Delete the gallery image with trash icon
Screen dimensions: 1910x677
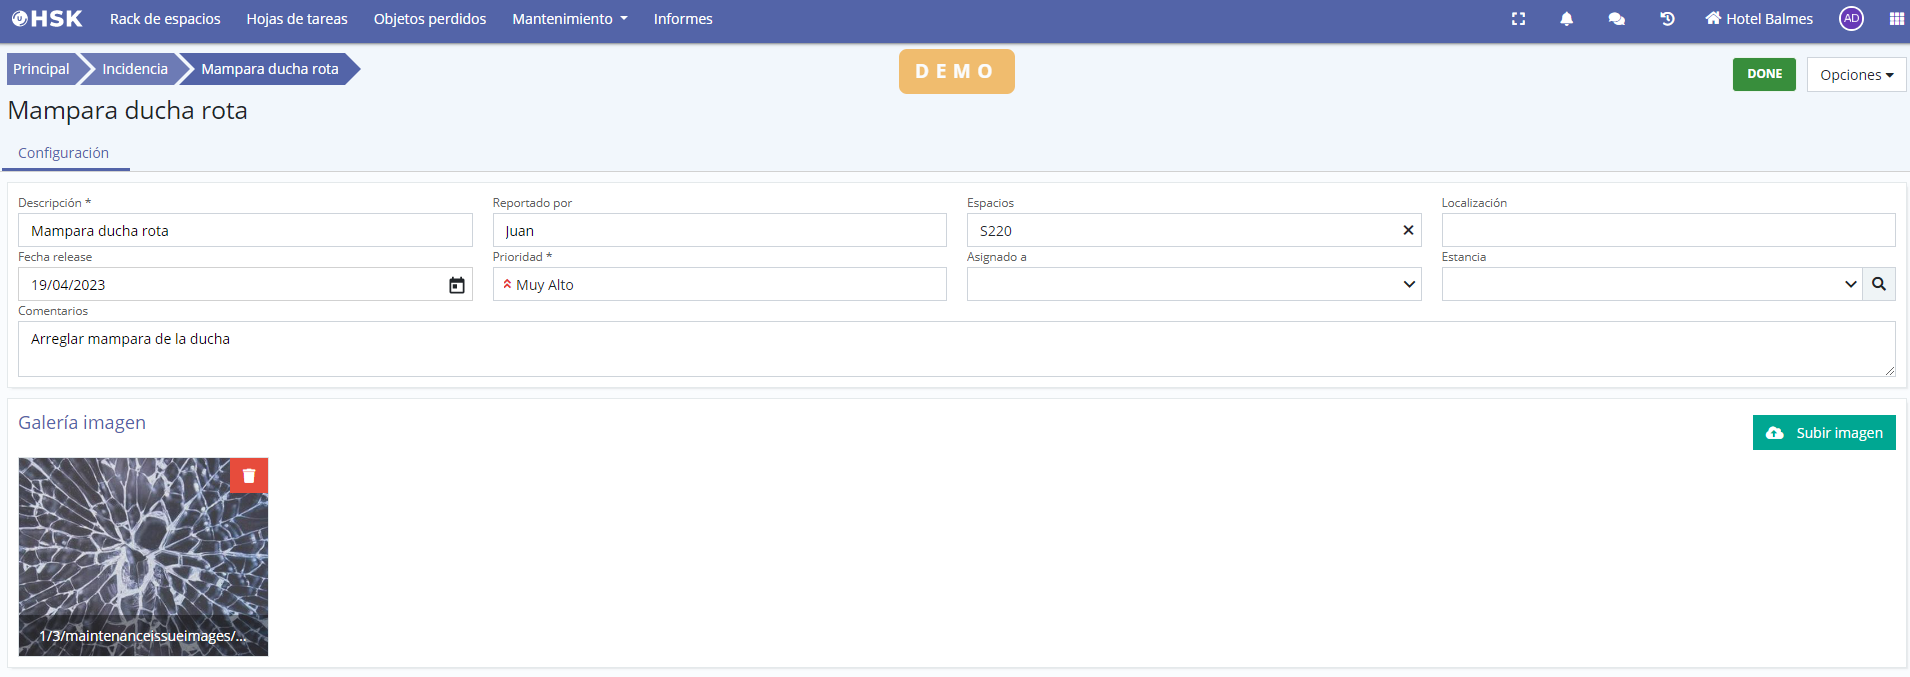(249, 476)
